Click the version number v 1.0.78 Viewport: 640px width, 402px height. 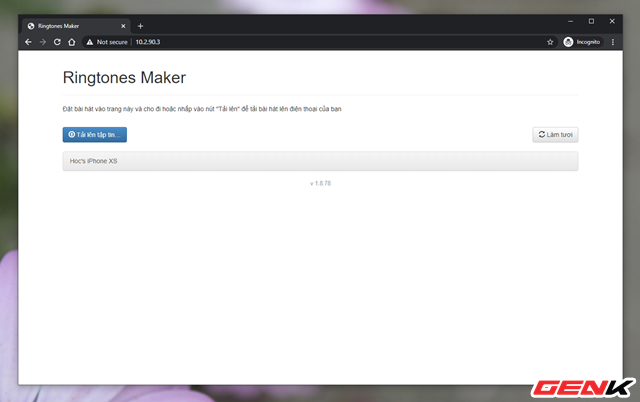[x=320, y=183]
